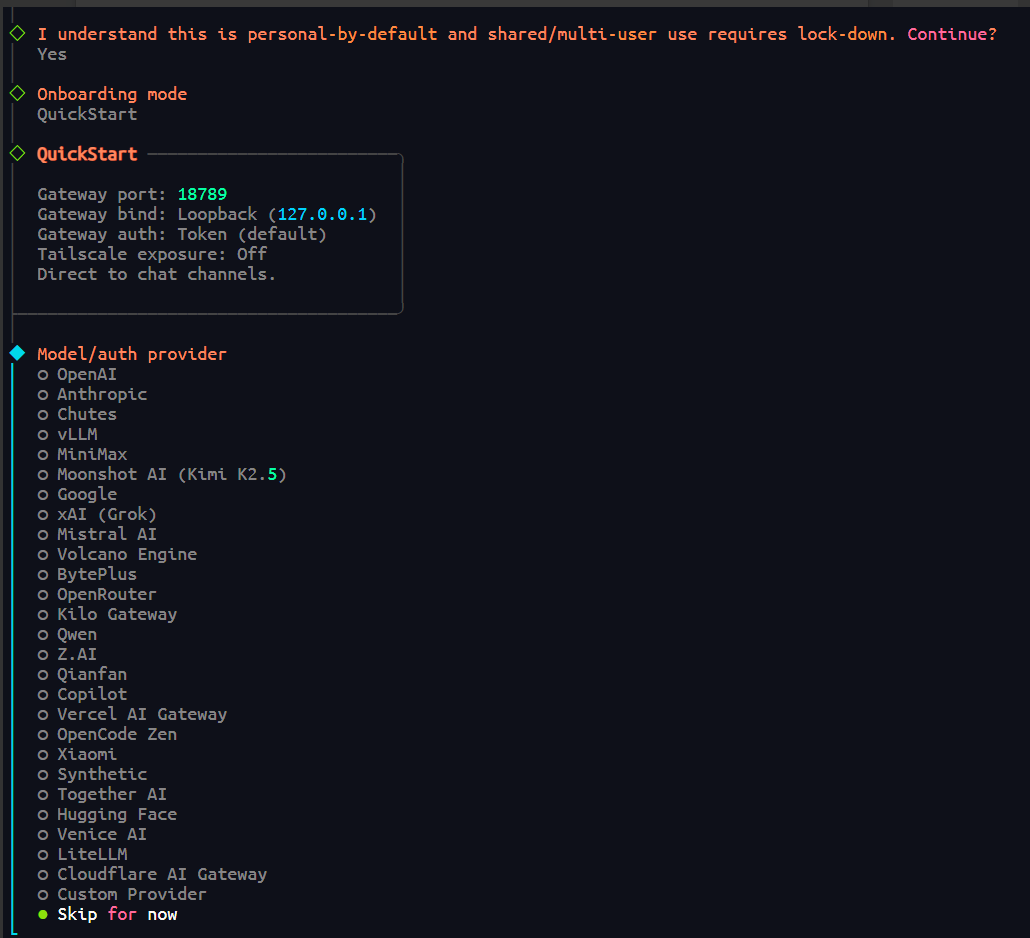Viewport: 1030px width, 938px height.
Task: Select the OpenAI provider option
Action: point(77,374)
